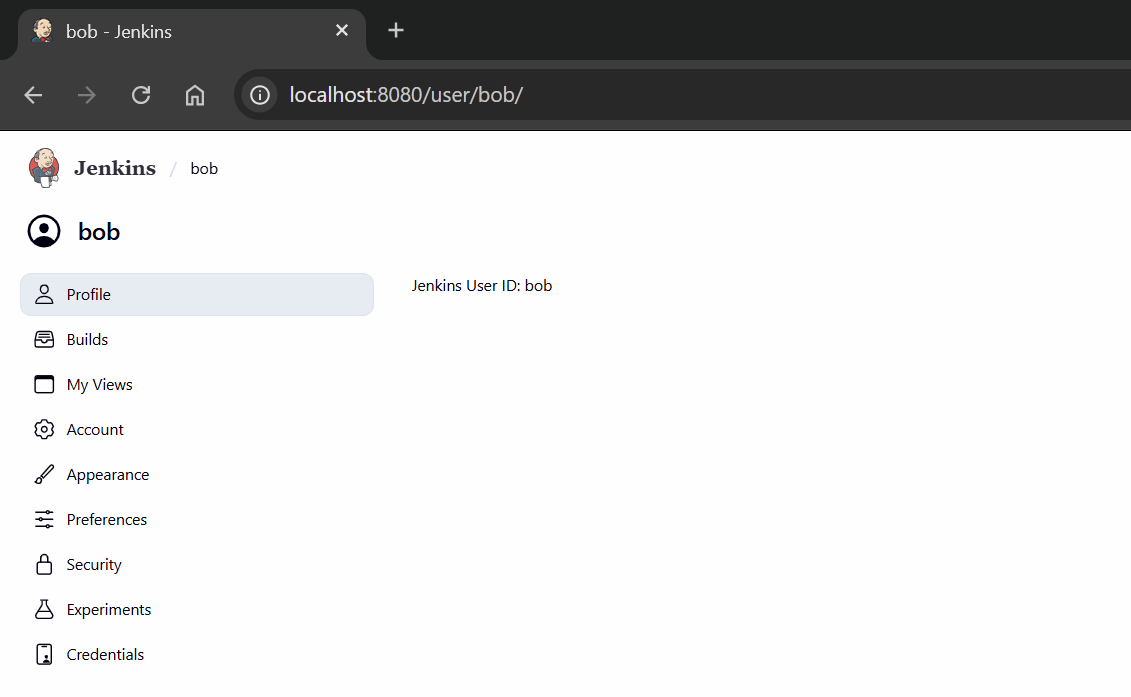1131x697 pixels.
Task: Open the My Views sidebar item
Action: tap(197, 385)
